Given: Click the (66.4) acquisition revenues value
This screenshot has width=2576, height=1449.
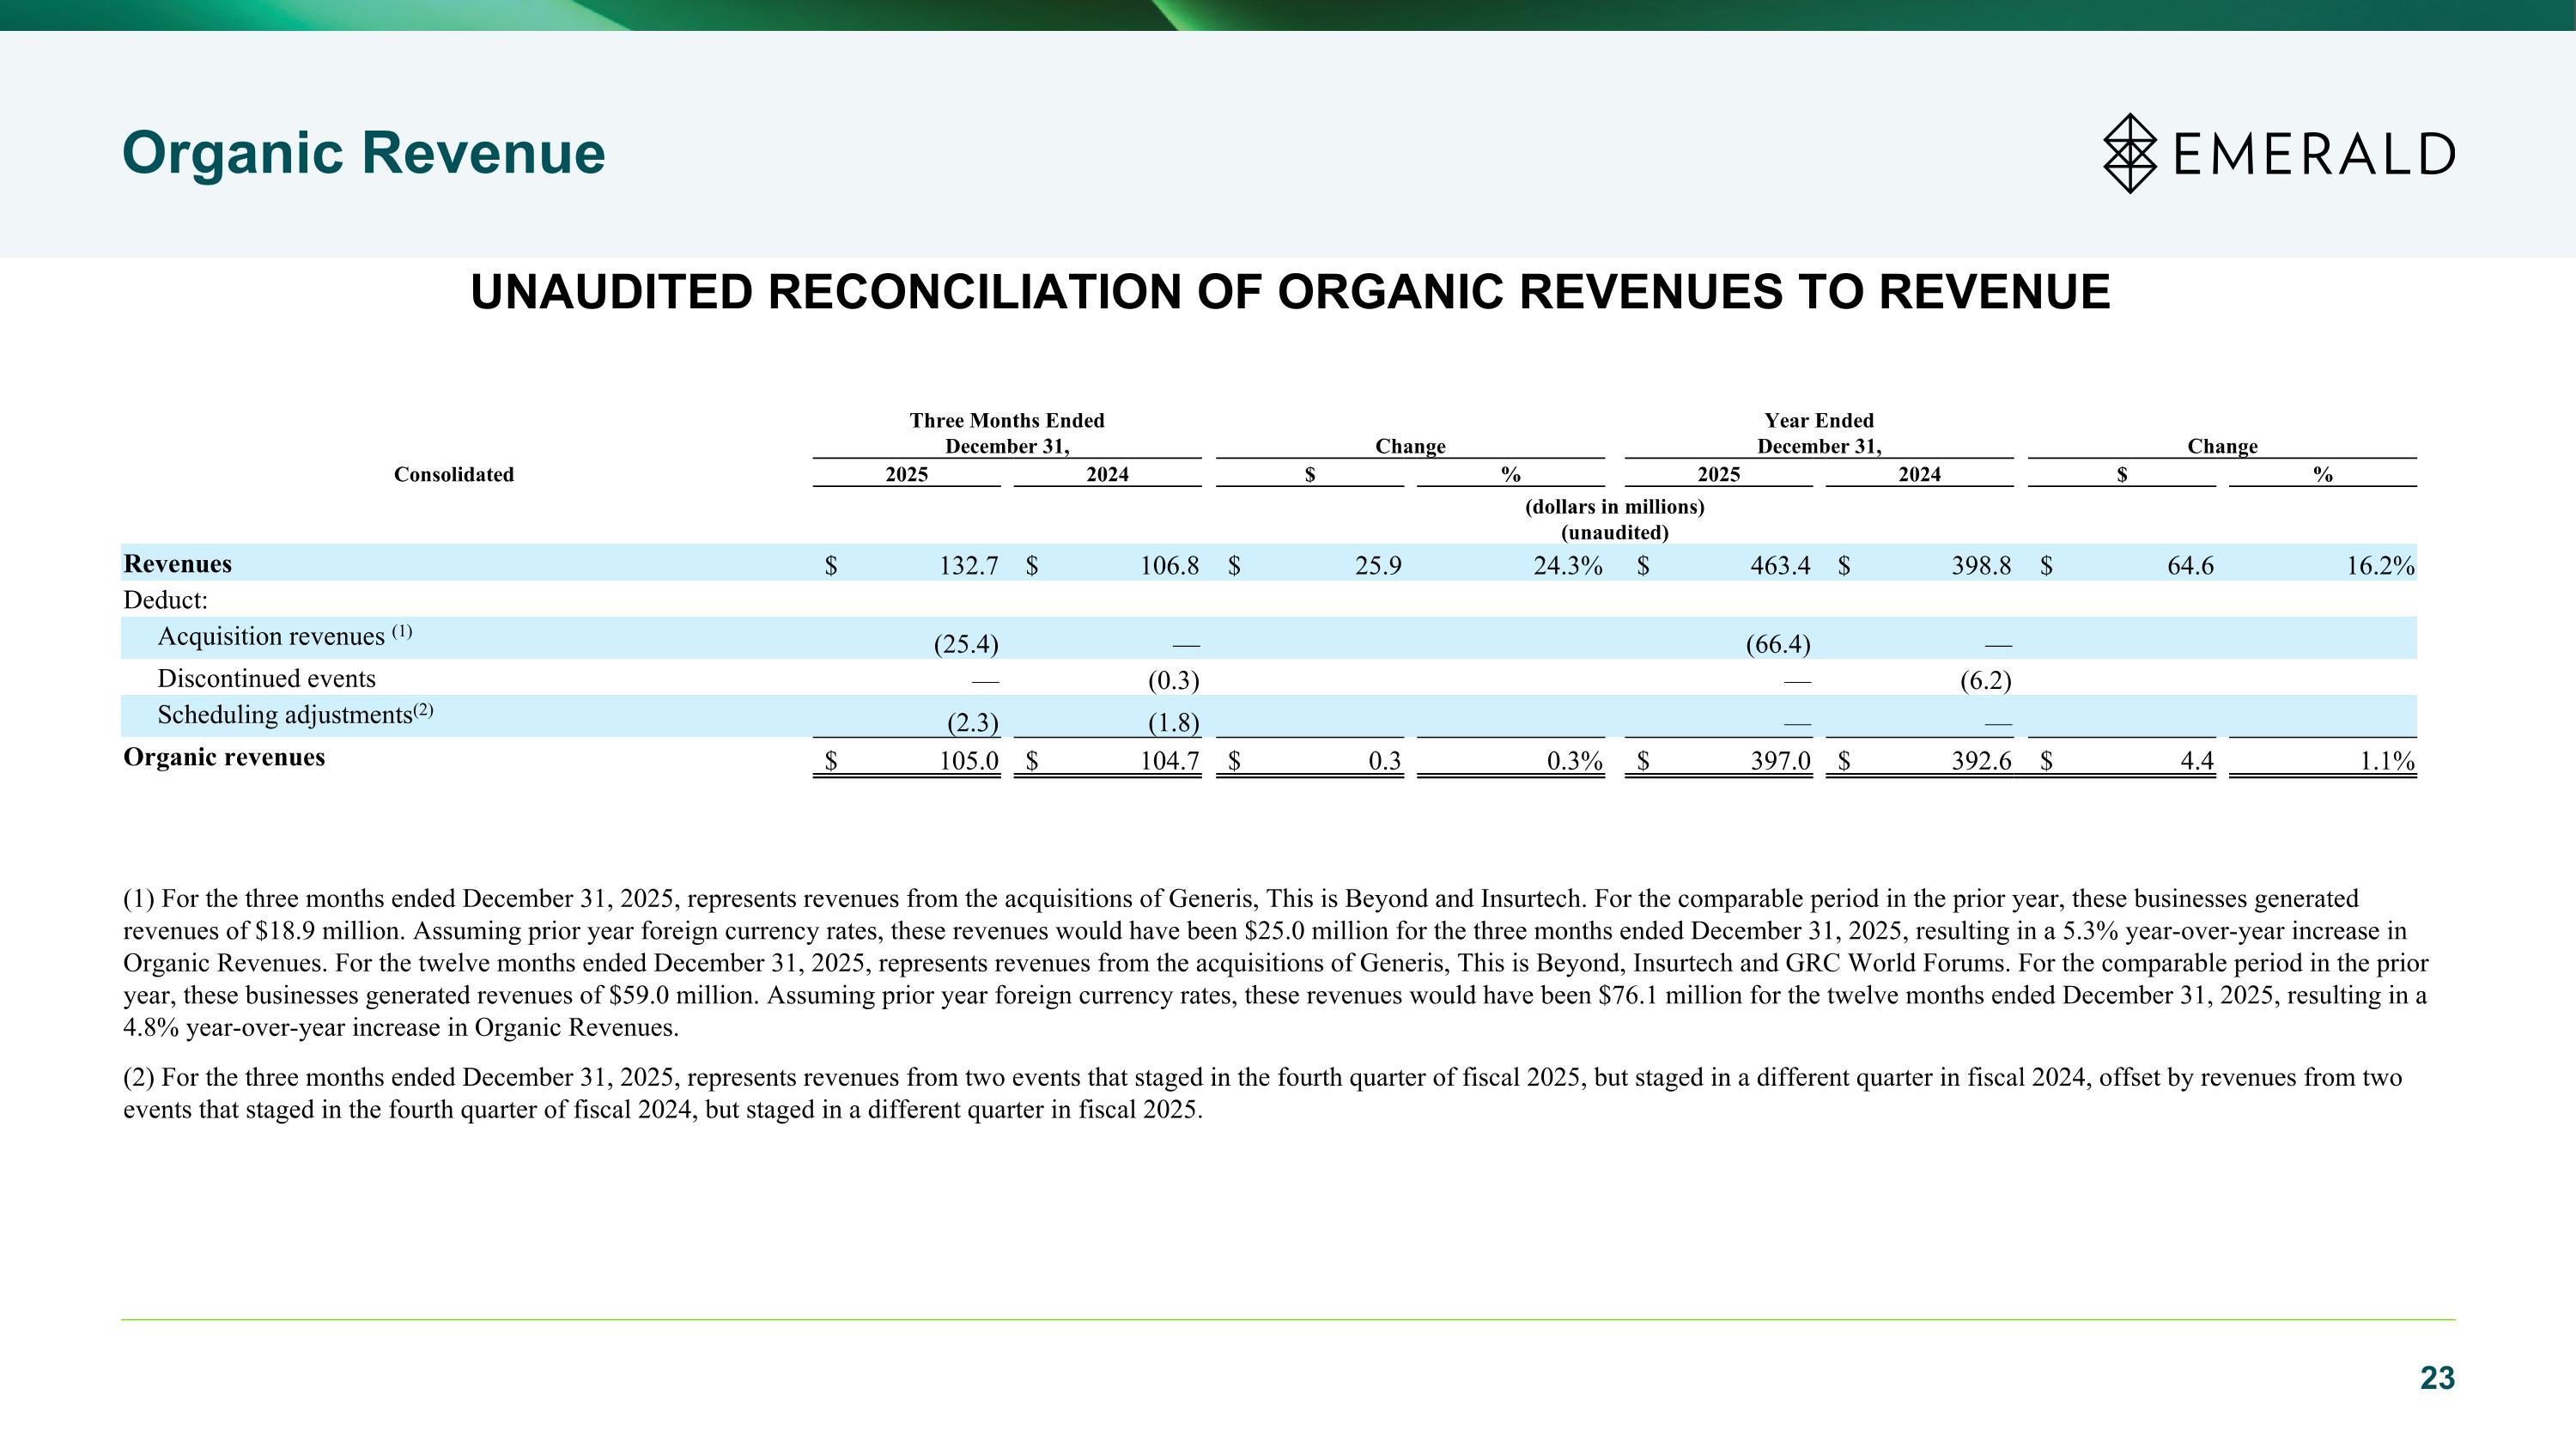Looking at the screenshot, I should coord(1778,644).
